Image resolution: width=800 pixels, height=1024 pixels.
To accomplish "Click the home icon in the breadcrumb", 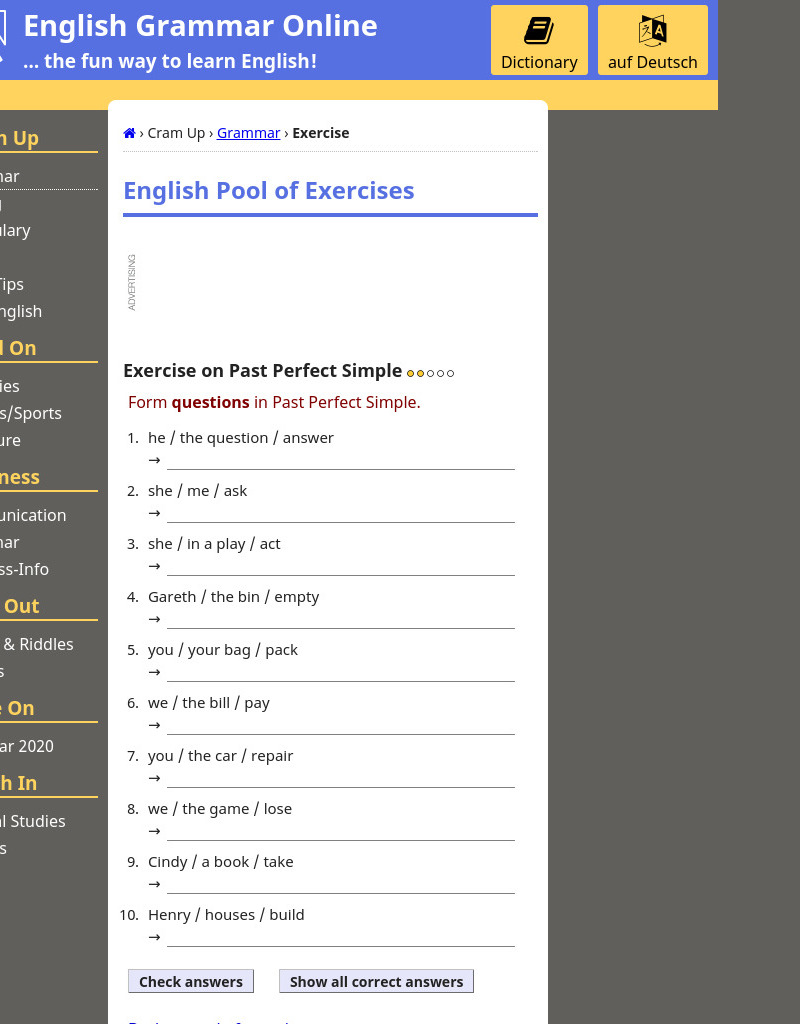I will [129, 132].
